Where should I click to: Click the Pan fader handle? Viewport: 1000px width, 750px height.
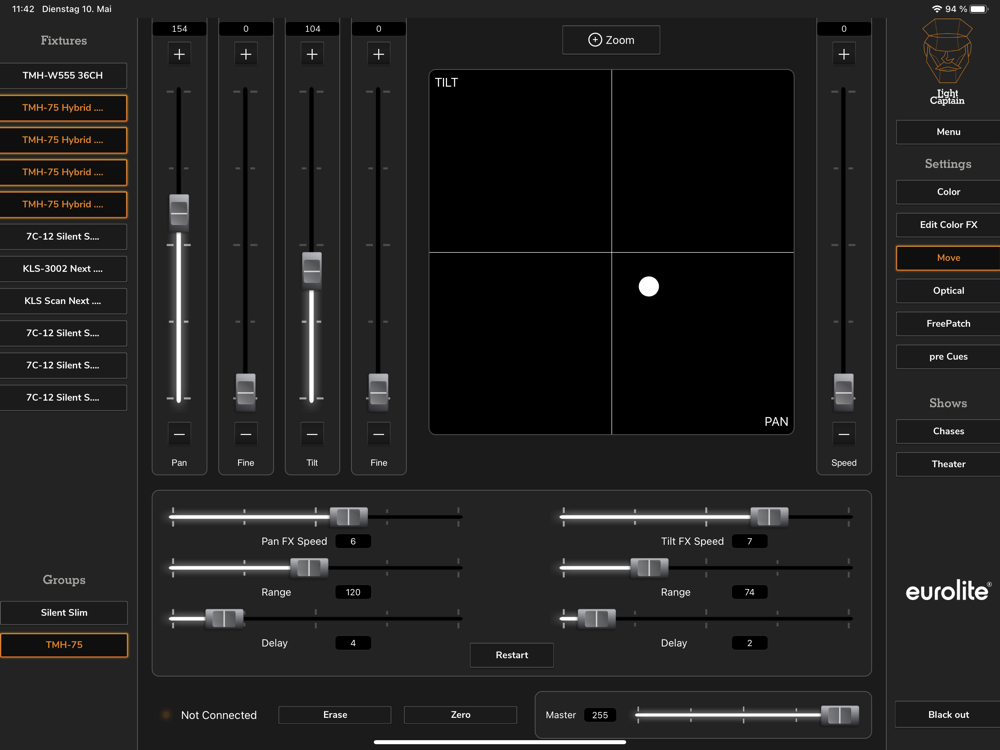(179, 212)
